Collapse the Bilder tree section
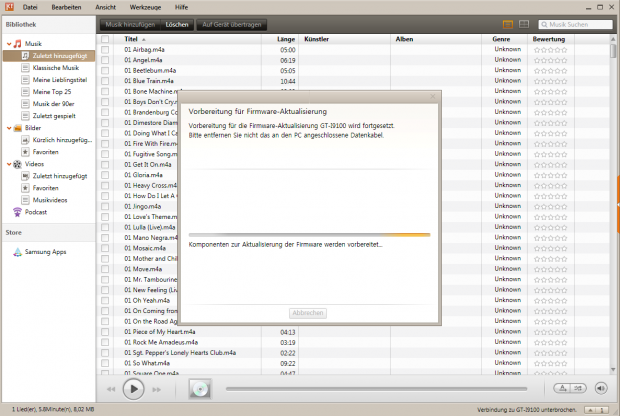Viewport: 620px width, 416px height. tap(6, 128)
